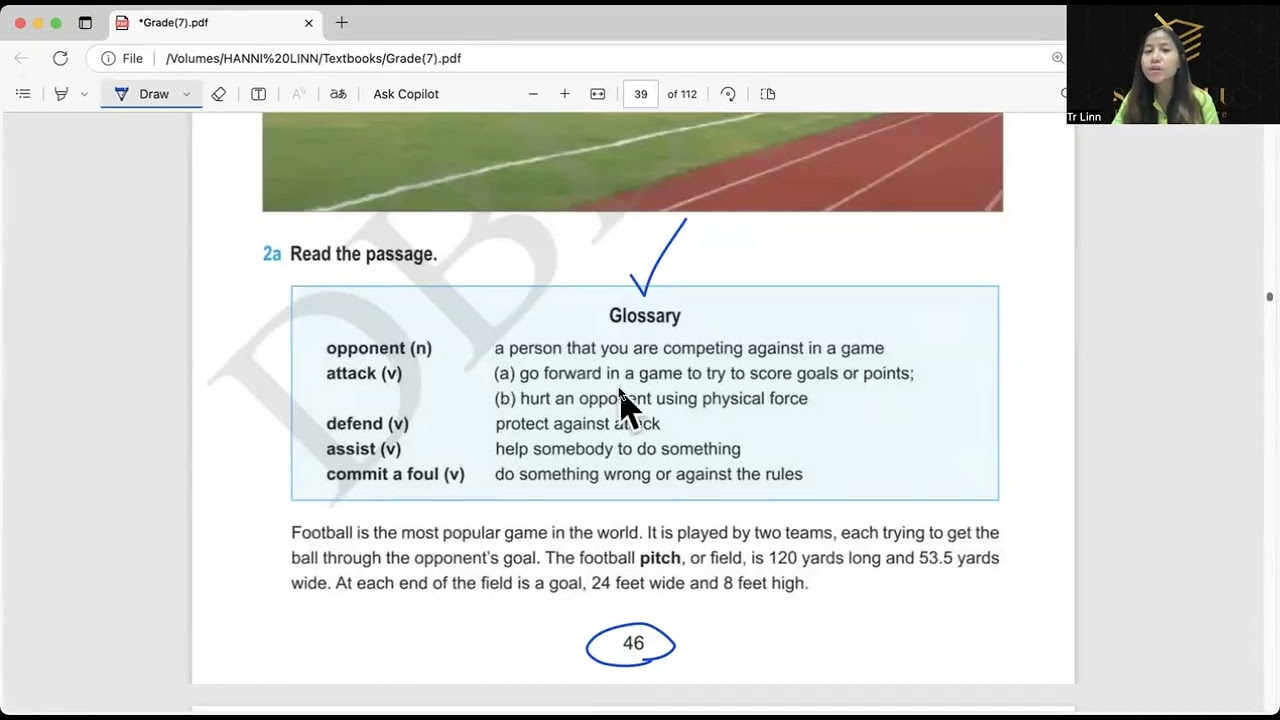Click the vertical scrollbar thumb

(x=1270, y=297)
